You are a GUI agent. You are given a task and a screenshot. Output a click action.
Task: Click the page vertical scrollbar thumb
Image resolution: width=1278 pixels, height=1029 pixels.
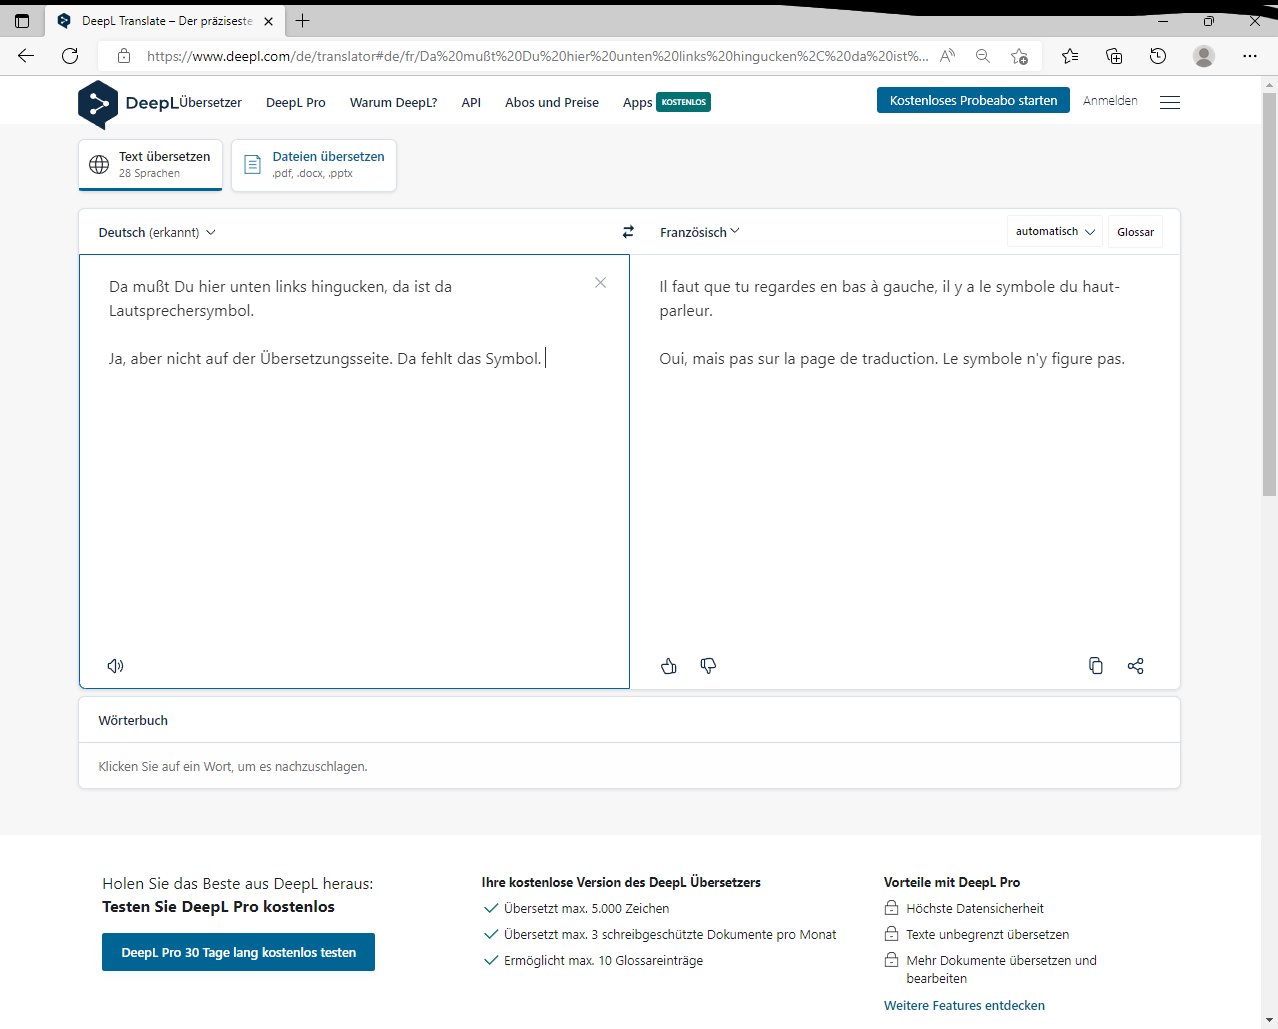pyautogui.click(x=1269, y=293)
